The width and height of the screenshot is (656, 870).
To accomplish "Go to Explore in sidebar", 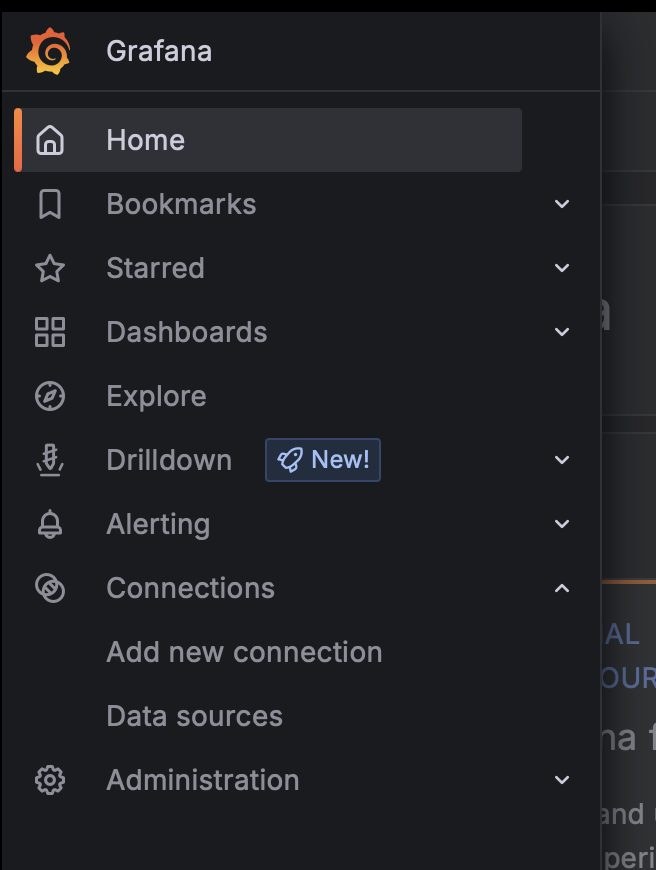I will [156, 396].
